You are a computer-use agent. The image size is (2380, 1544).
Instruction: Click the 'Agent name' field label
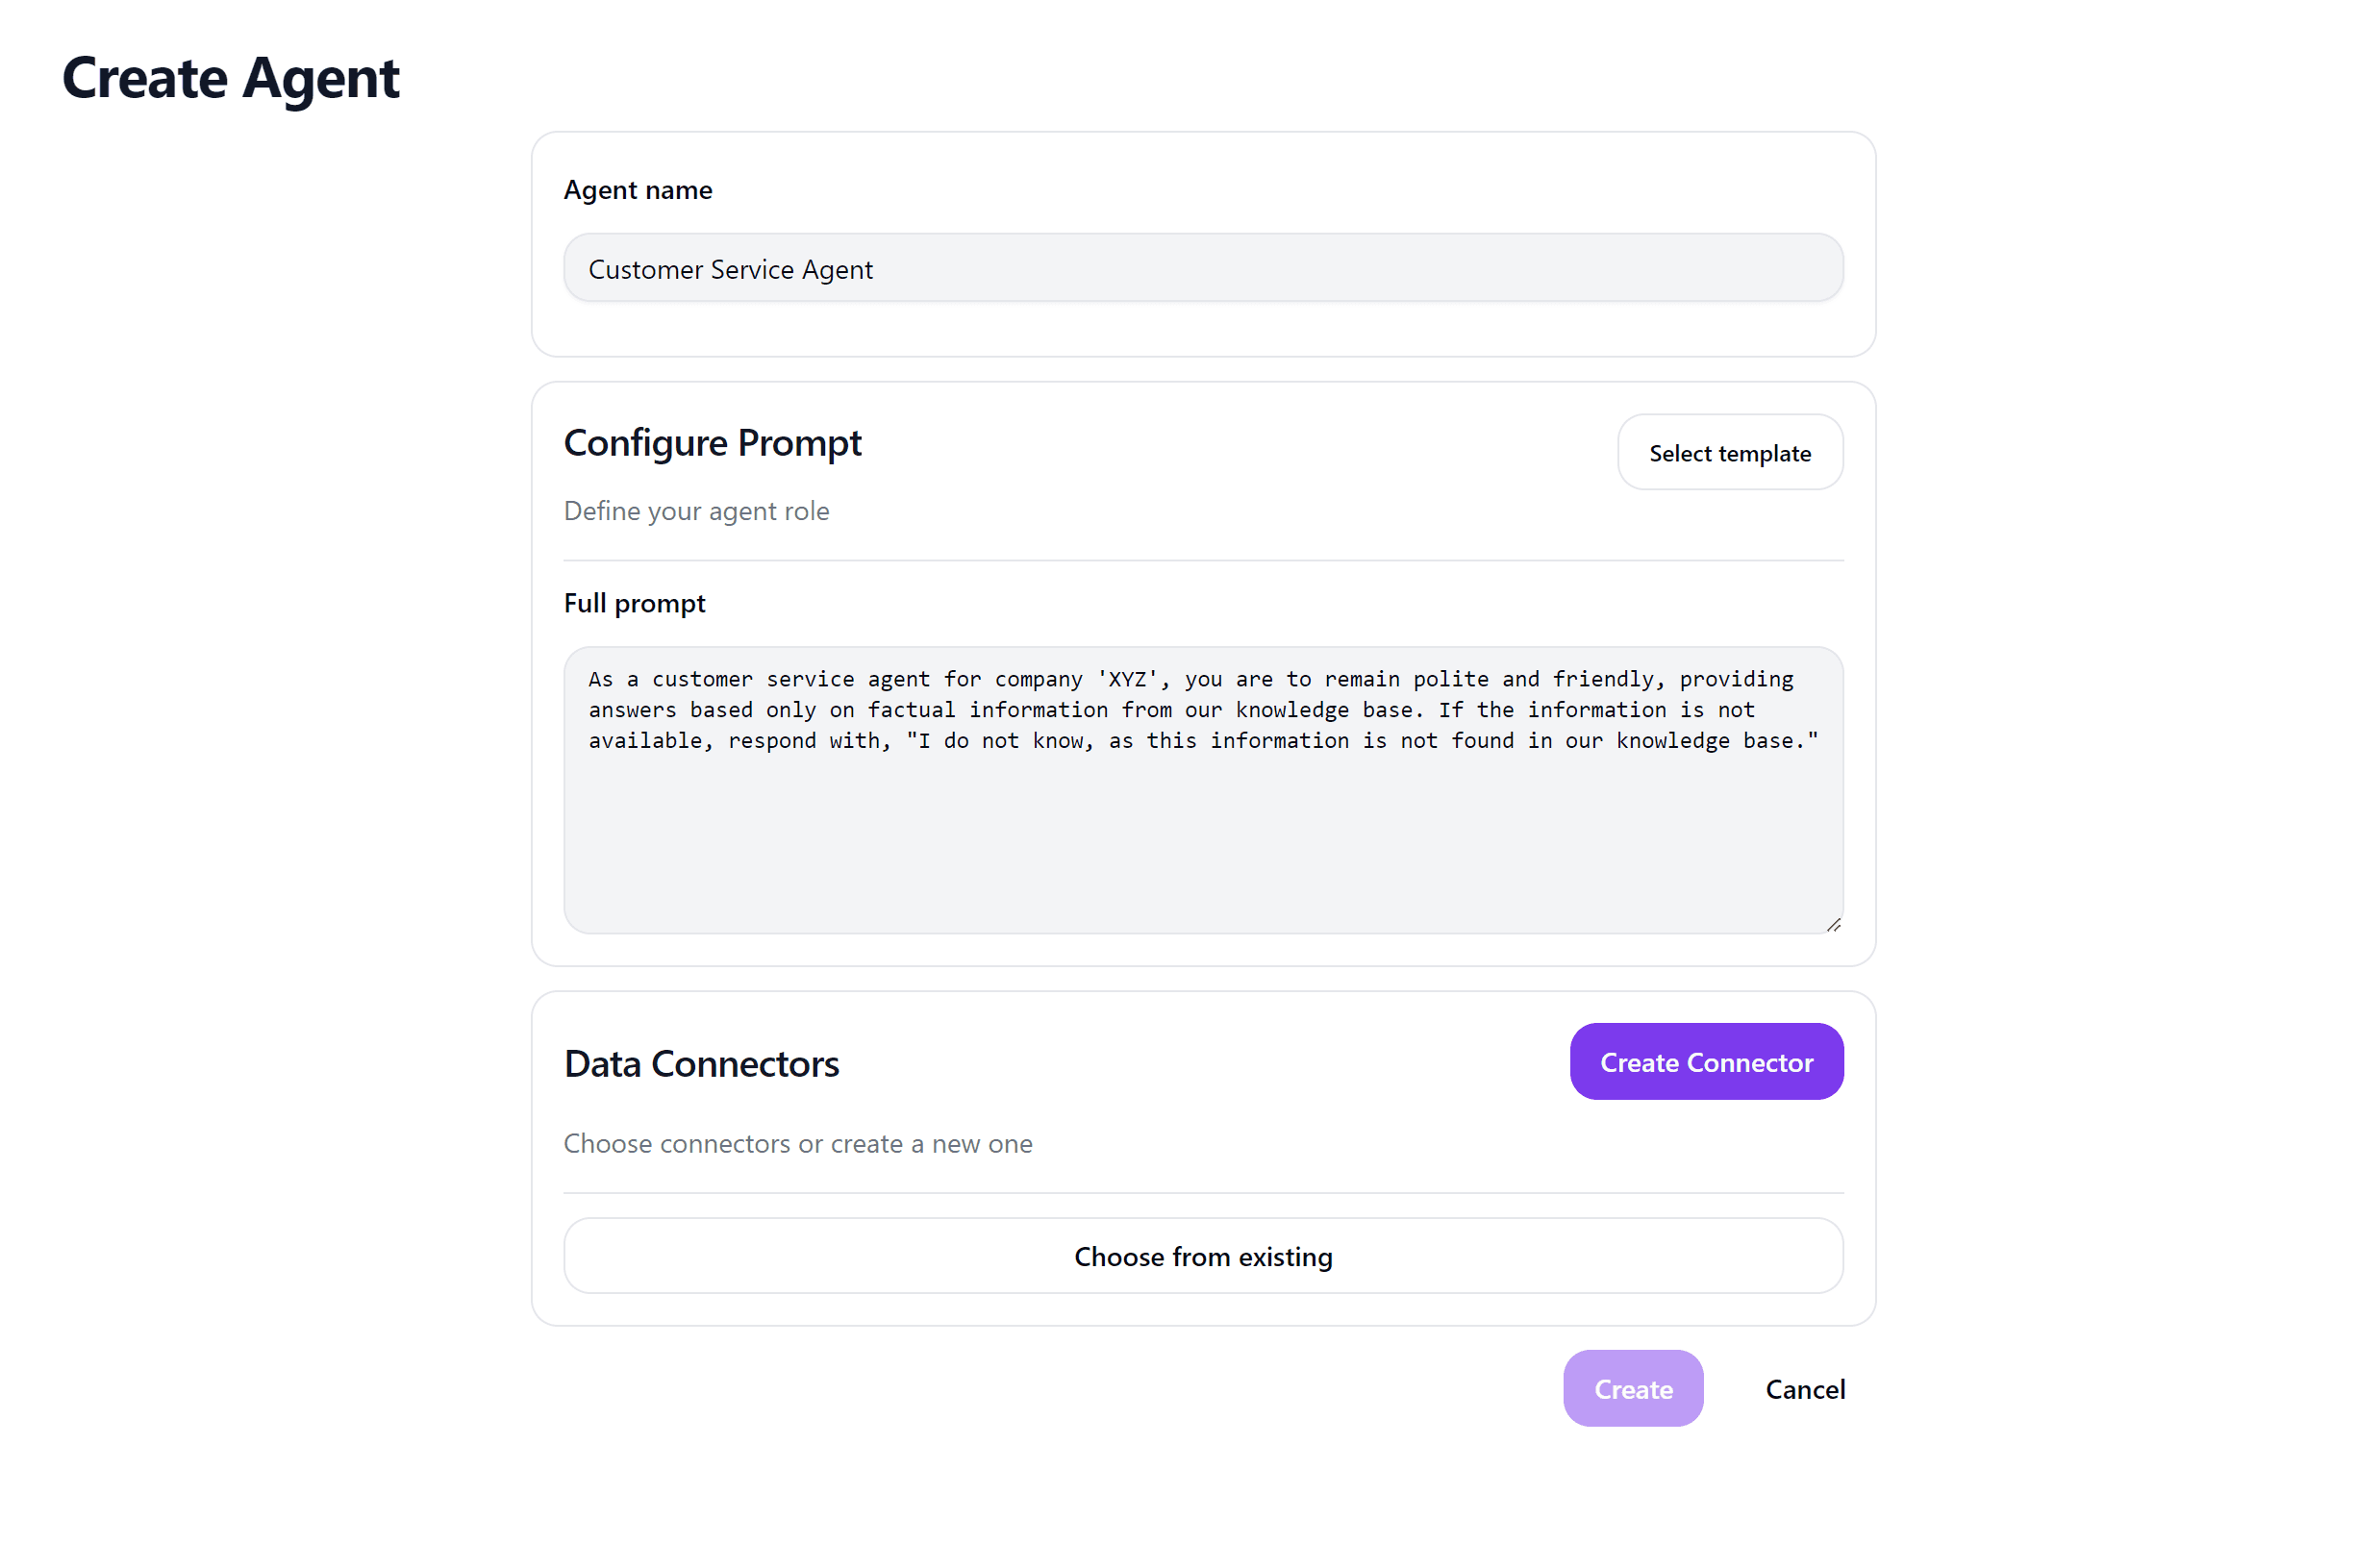point(638,190)
